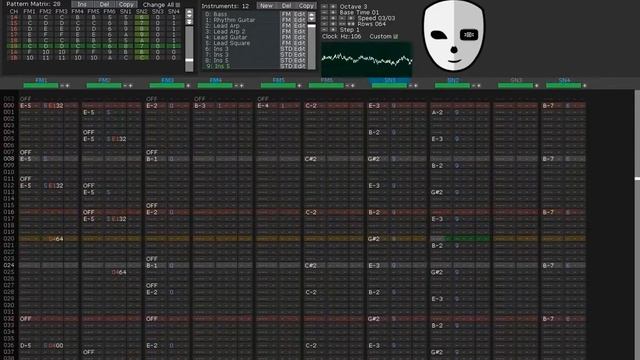Expand SN3 effect columns with plus
The width and height of the screenshot is (640, 360).
tap(536, 86)
